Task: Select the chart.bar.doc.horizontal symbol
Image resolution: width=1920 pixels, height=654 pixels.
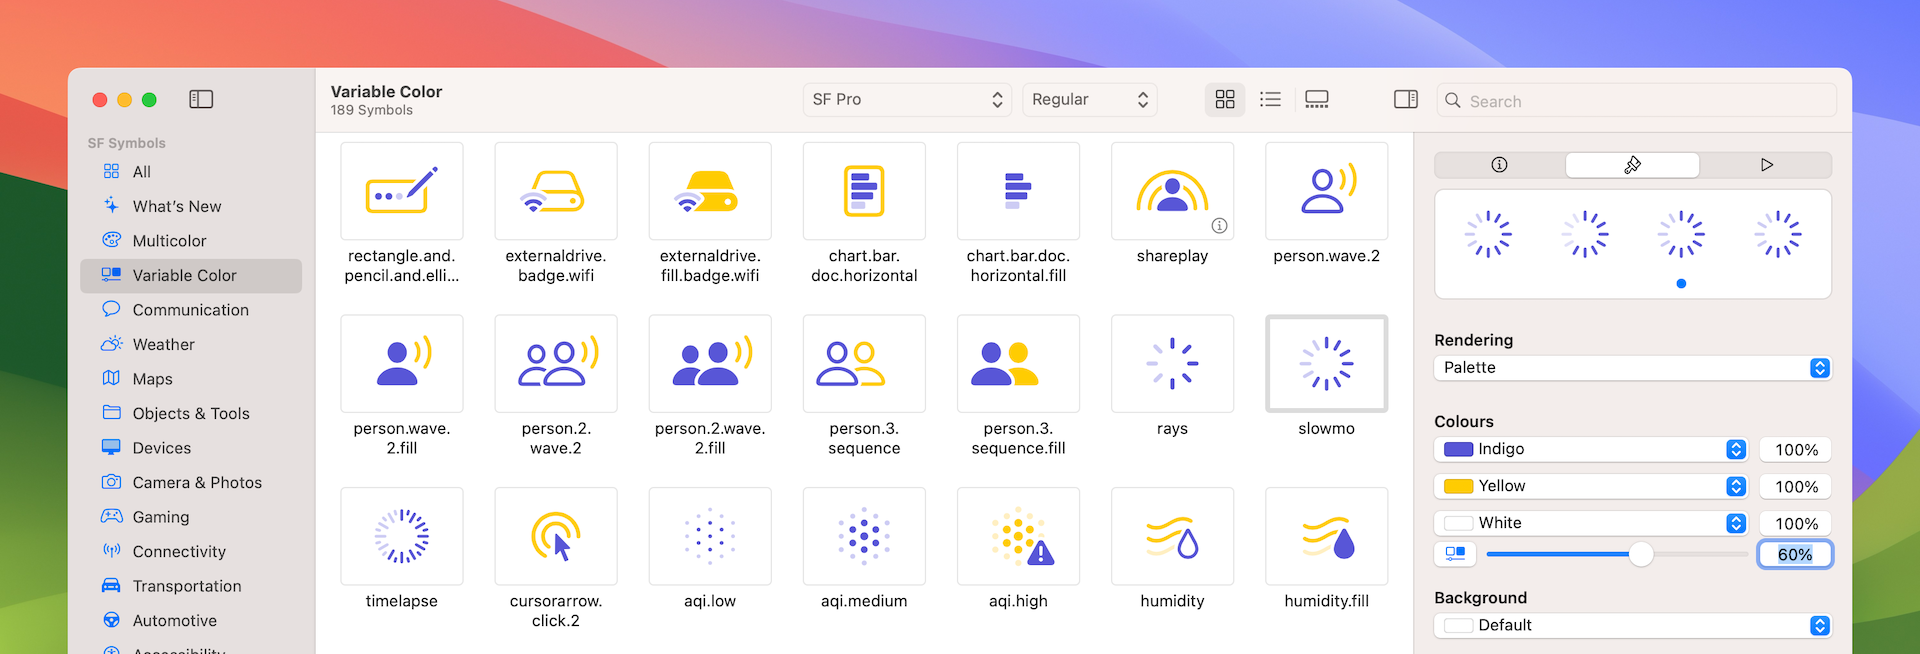Action: tap(864, 191)
